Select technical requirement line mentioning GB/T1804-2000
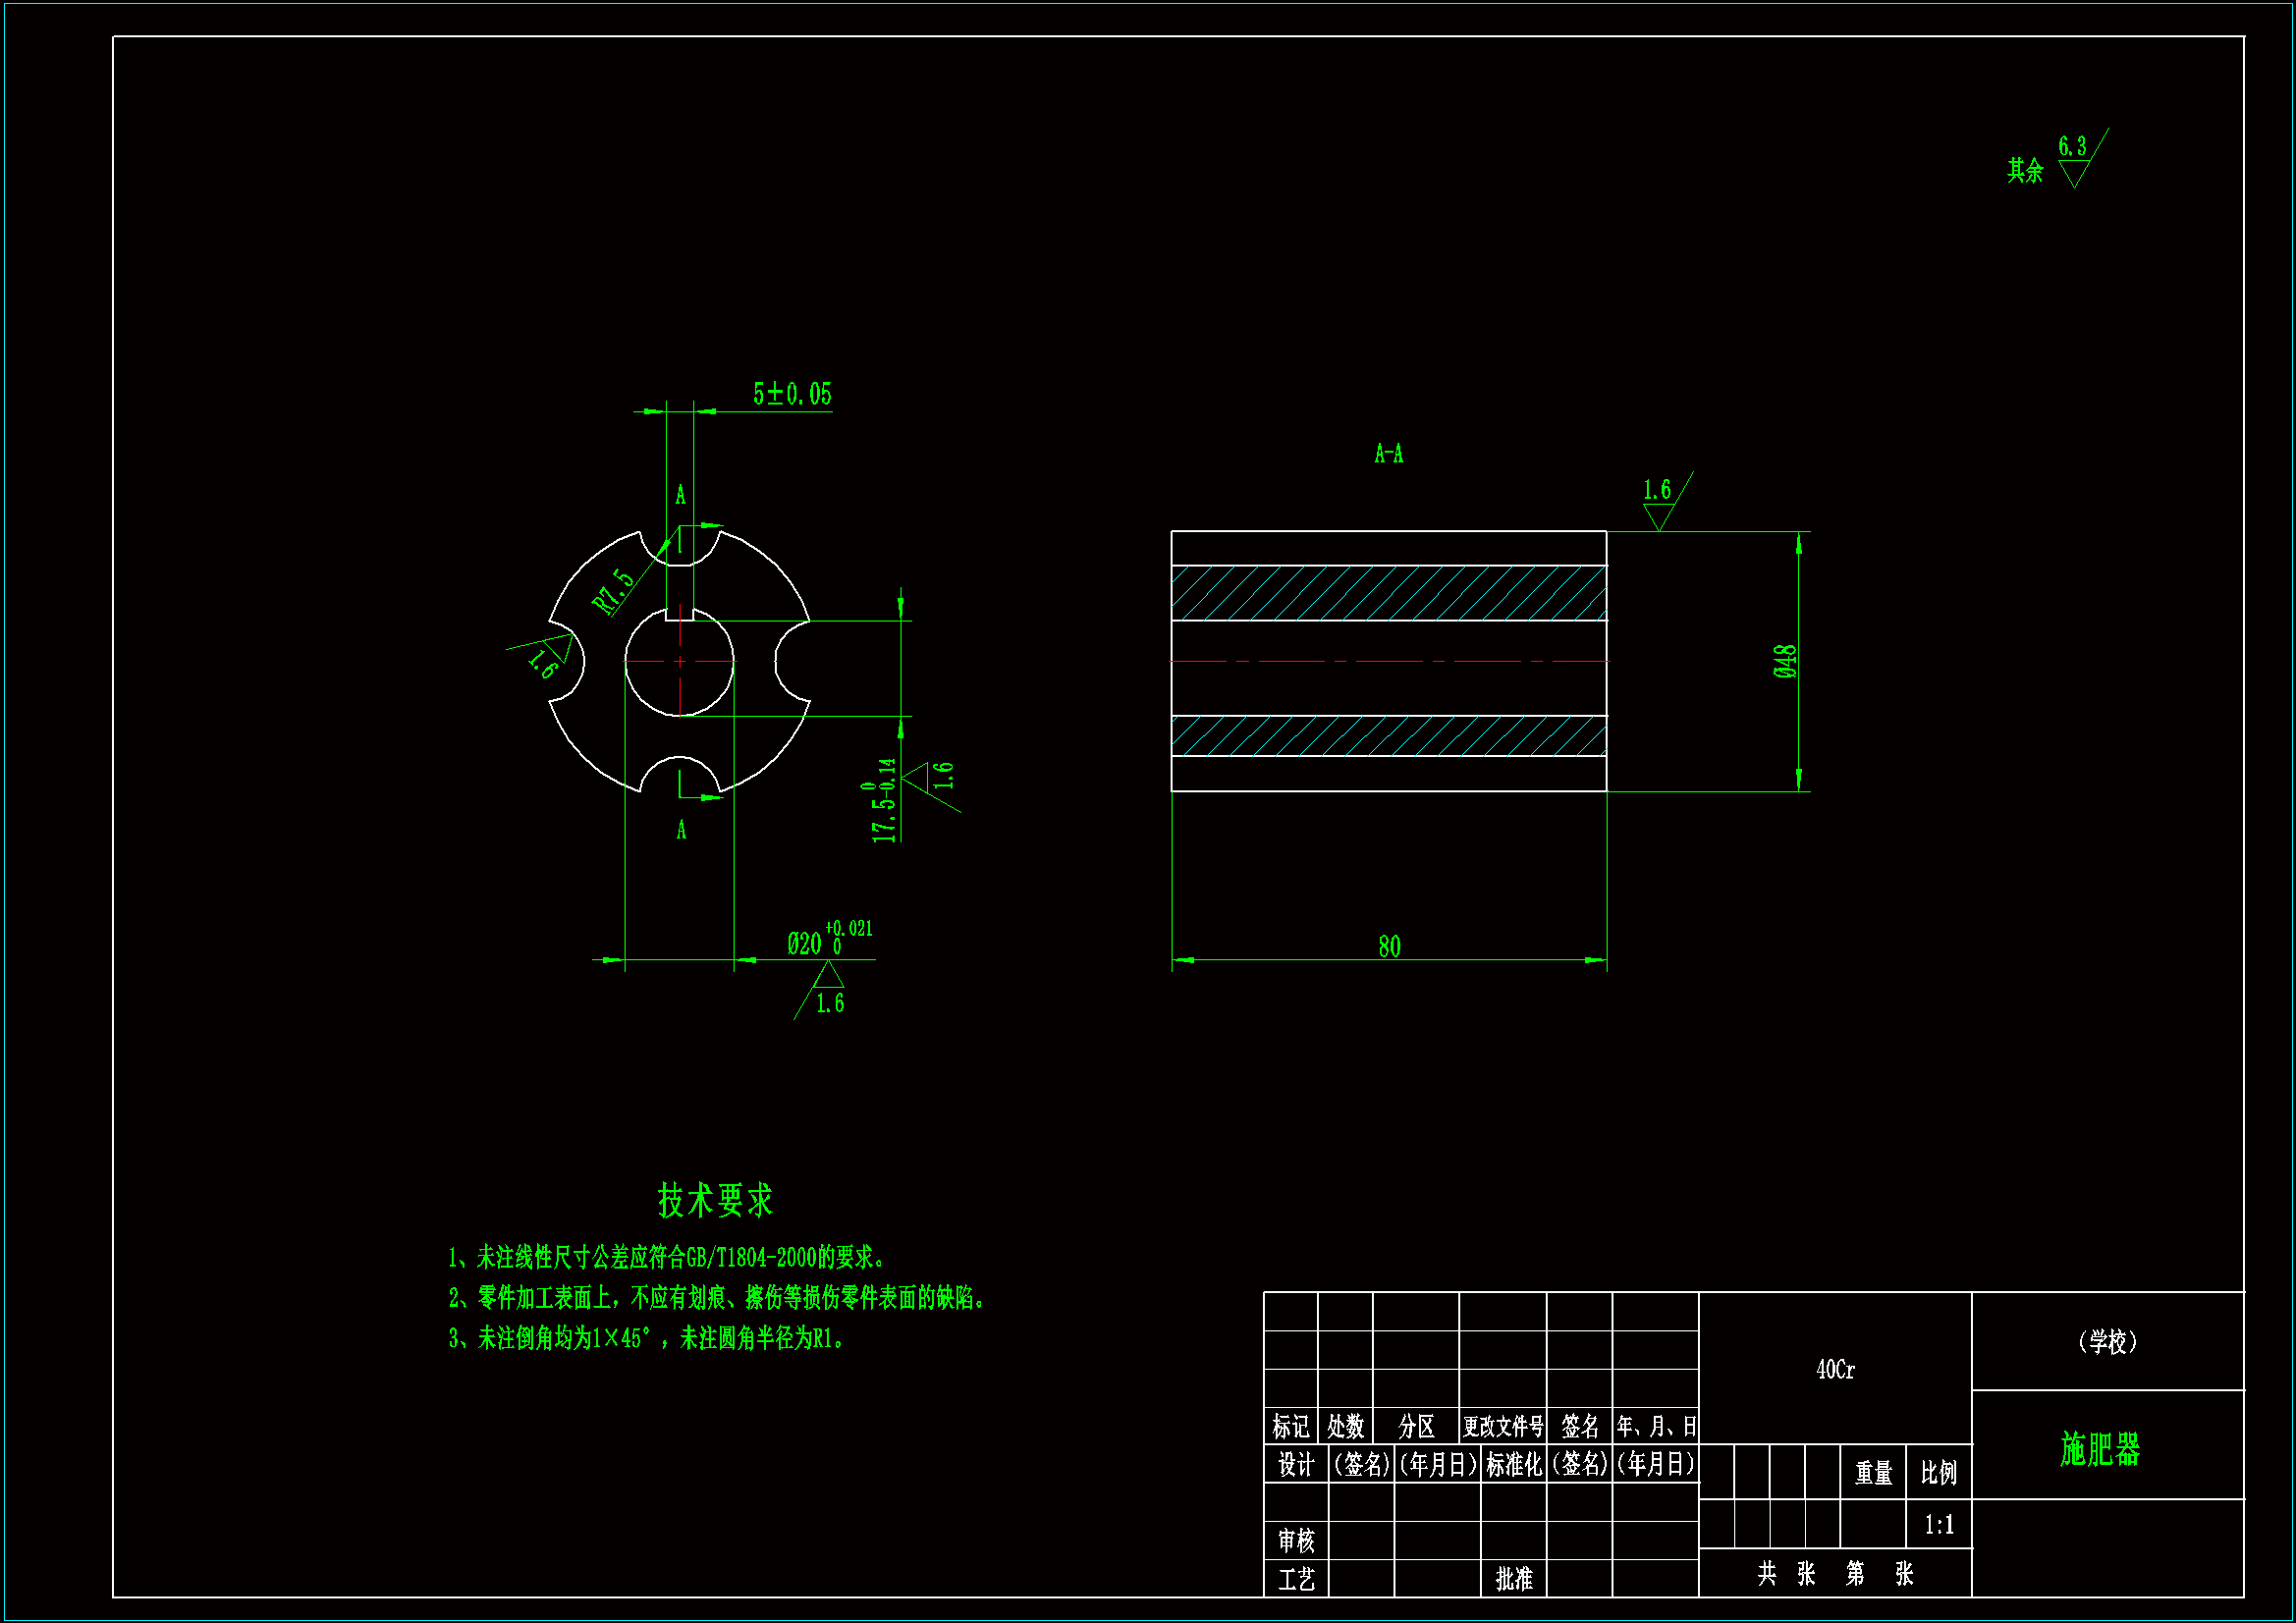Image resolution: width=2296 pixels, height=1623 pixels. point(665,1257)
